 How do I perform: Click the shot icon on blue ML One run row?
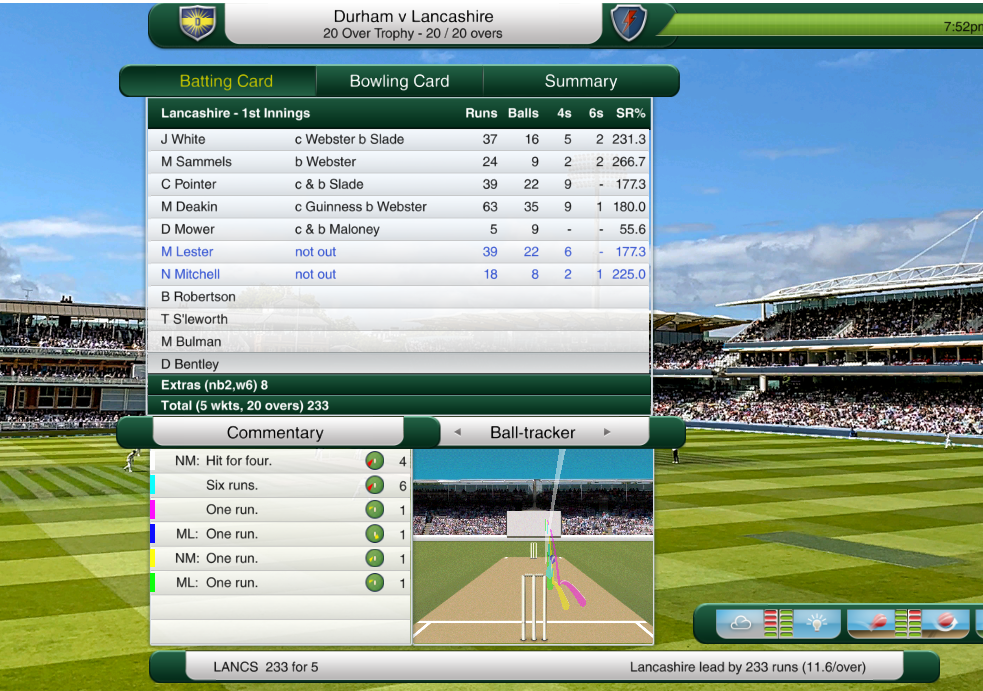(375, 534)
